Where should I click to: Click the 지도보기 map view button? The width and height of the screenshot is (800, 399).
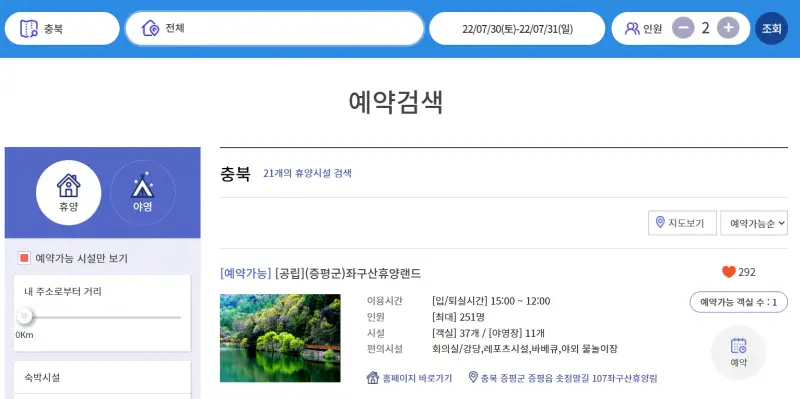pyautogui.click(x=682, y=223)
